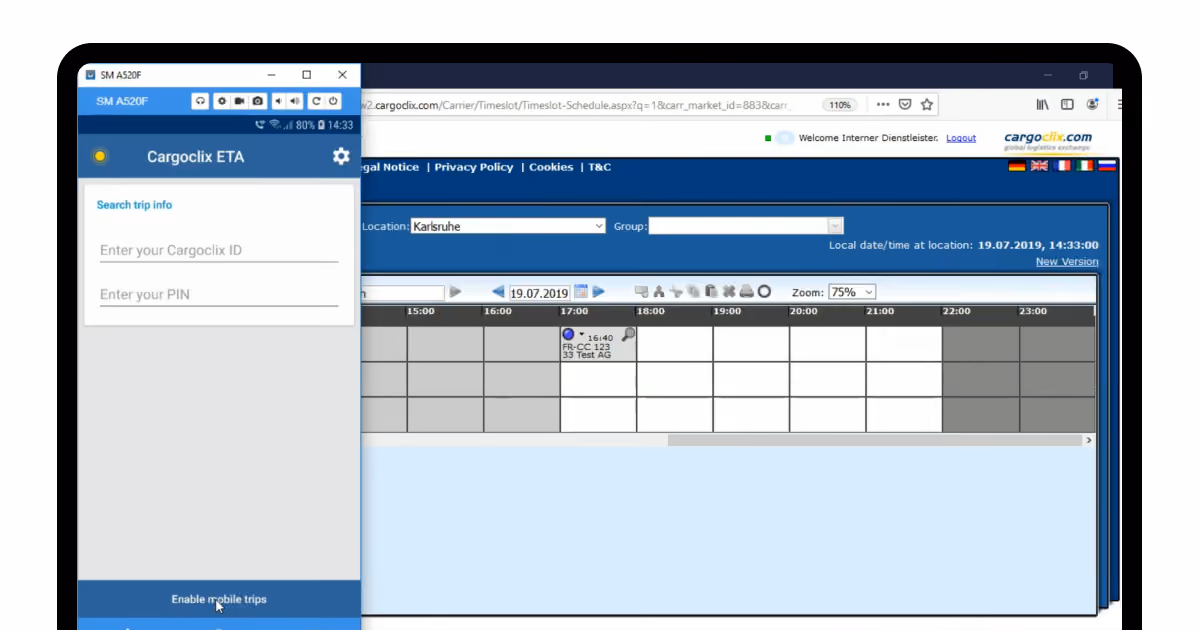Image resolution: width=1200 pixels, height=630 pixels.
Task: Switch language to French flag
Action: [1062, 166]
